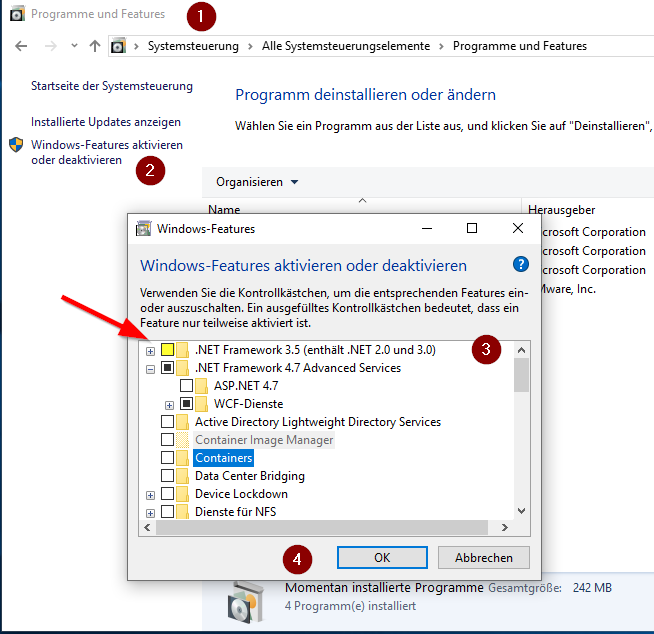654x634 pixels.
Task: Go up one folder level
Action: (x=95, y=46)
